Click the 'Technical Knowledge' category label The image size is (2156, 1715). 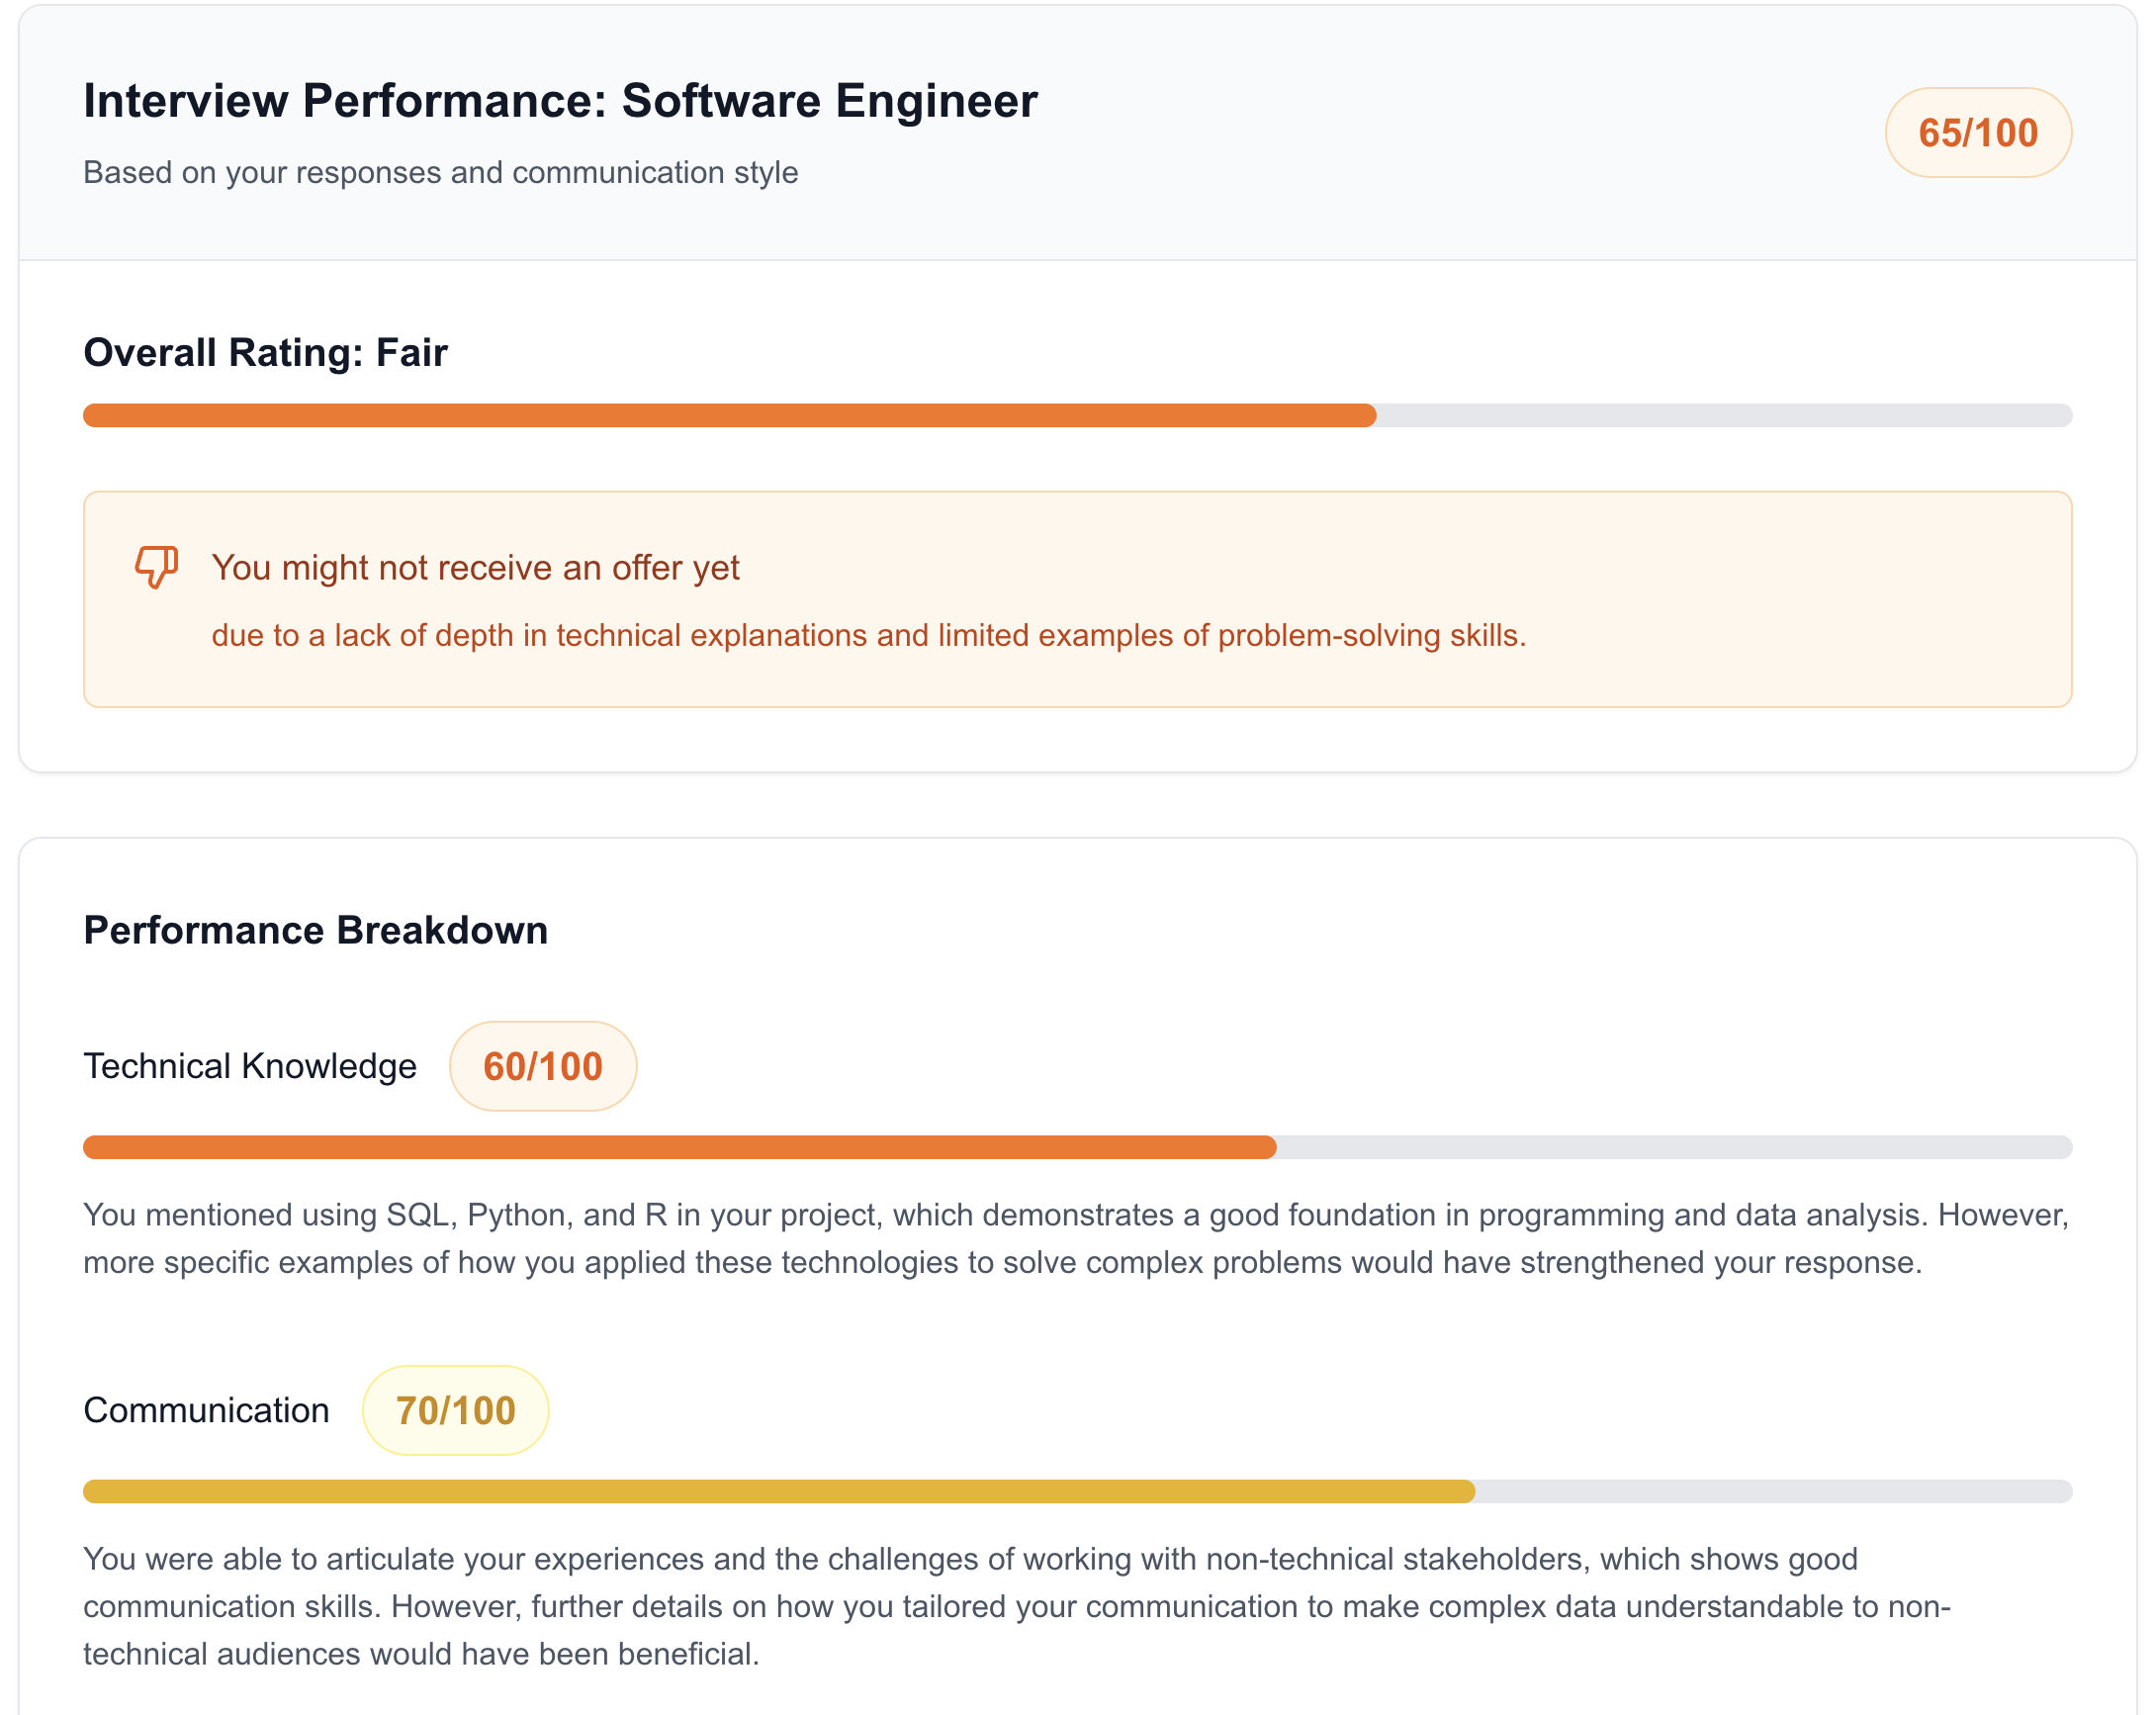[249, 1066]
